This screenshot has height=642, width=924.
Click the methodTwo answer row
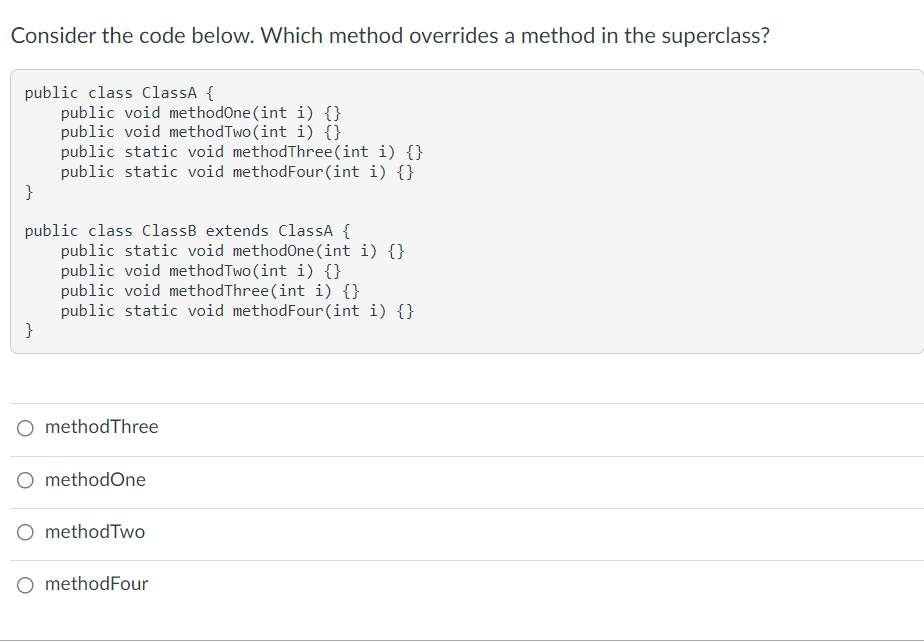pos(400,532)
